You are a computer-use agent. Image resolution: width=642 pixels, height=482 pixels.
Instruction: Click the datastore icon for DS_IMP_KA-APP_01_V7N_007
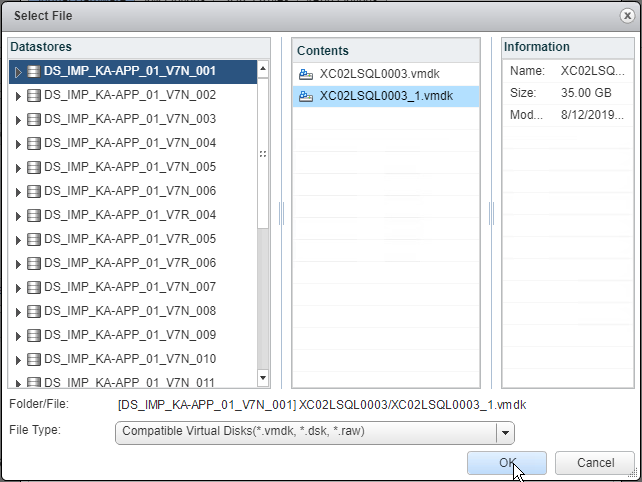pos(34,287)
